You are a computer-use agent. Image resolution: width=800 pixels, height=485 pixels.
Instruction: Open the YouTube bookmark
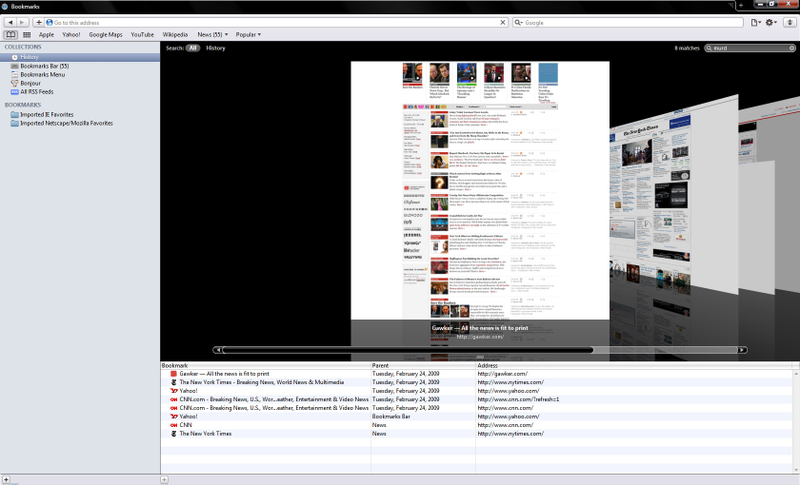(x=142, y=35)
